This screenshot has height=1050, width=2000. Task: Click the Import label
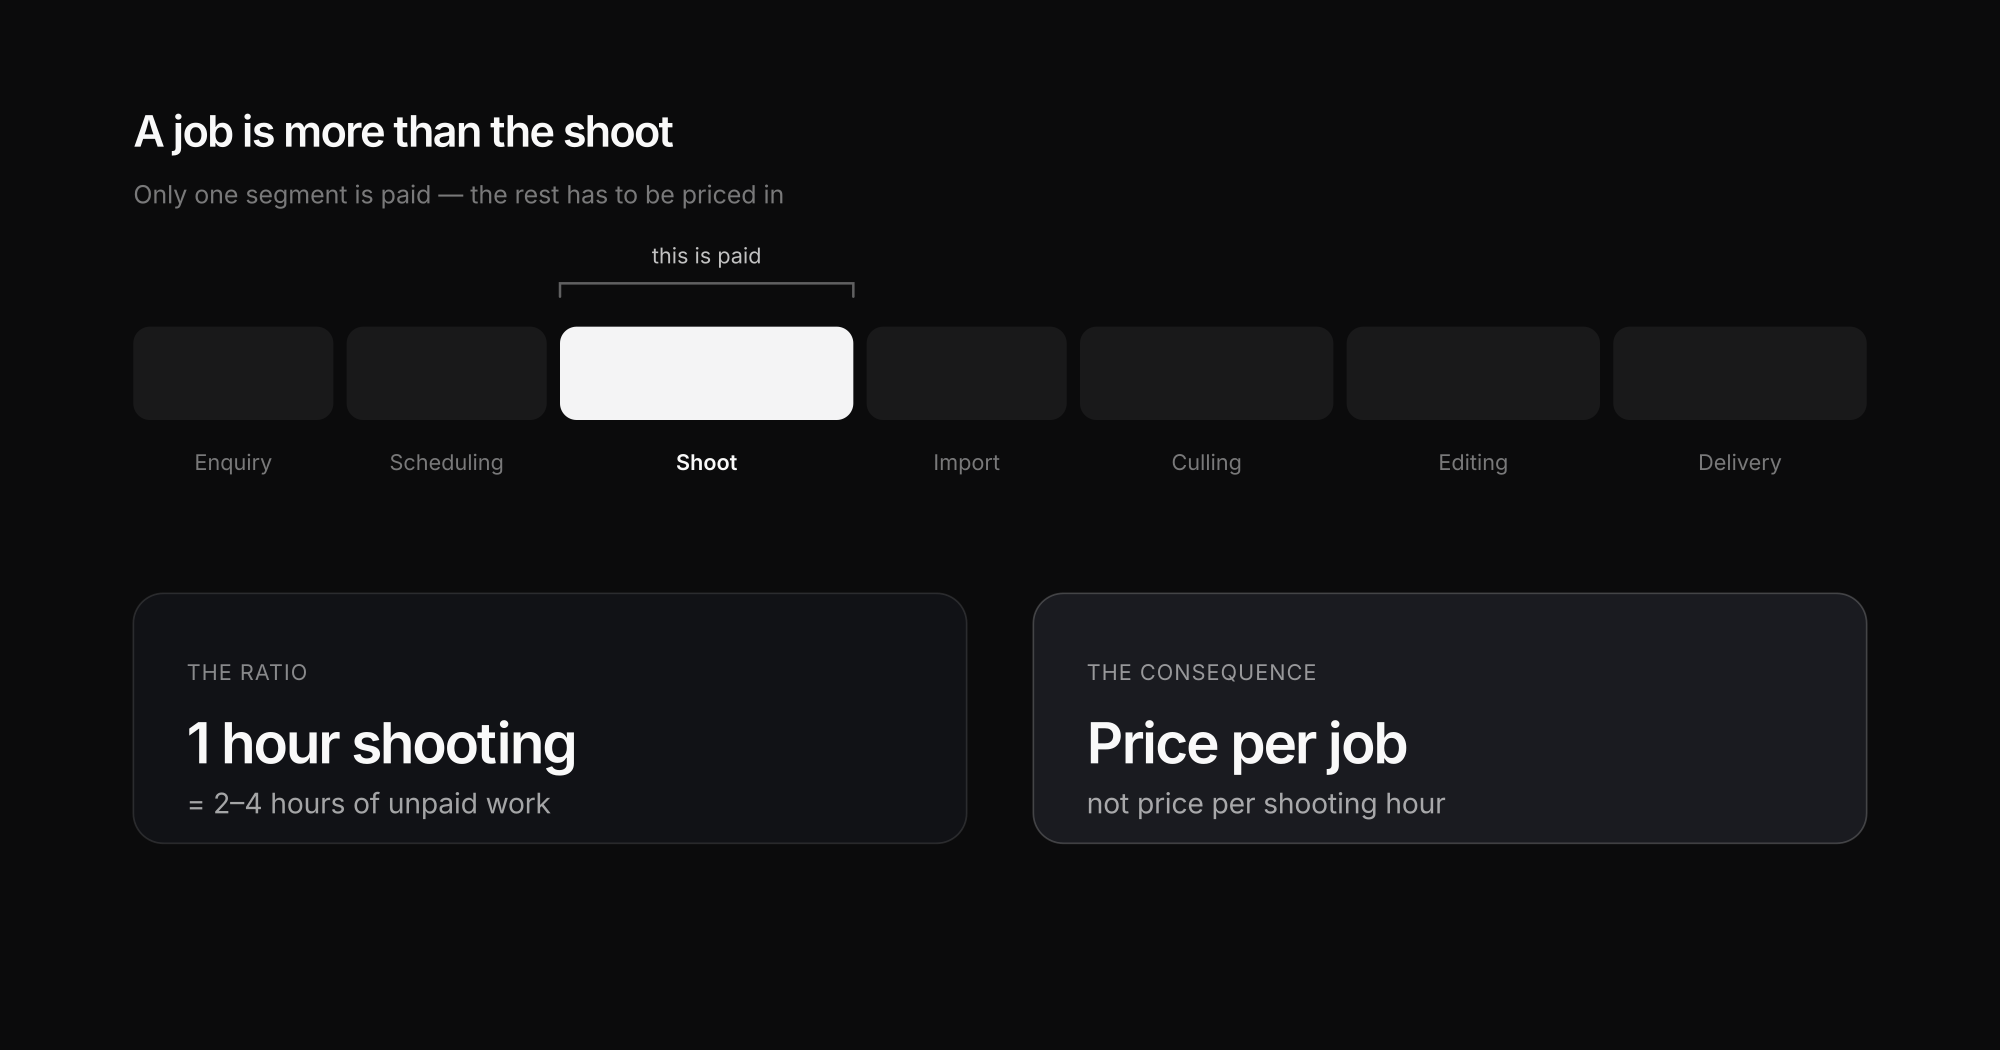[966, 463]
